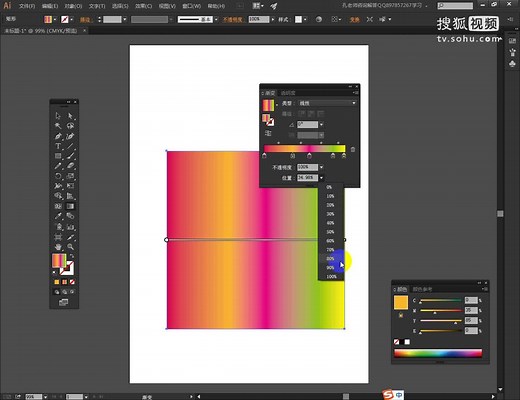520x400 pixels.
Task: Open the File menu
Action: tap(27, 6)
